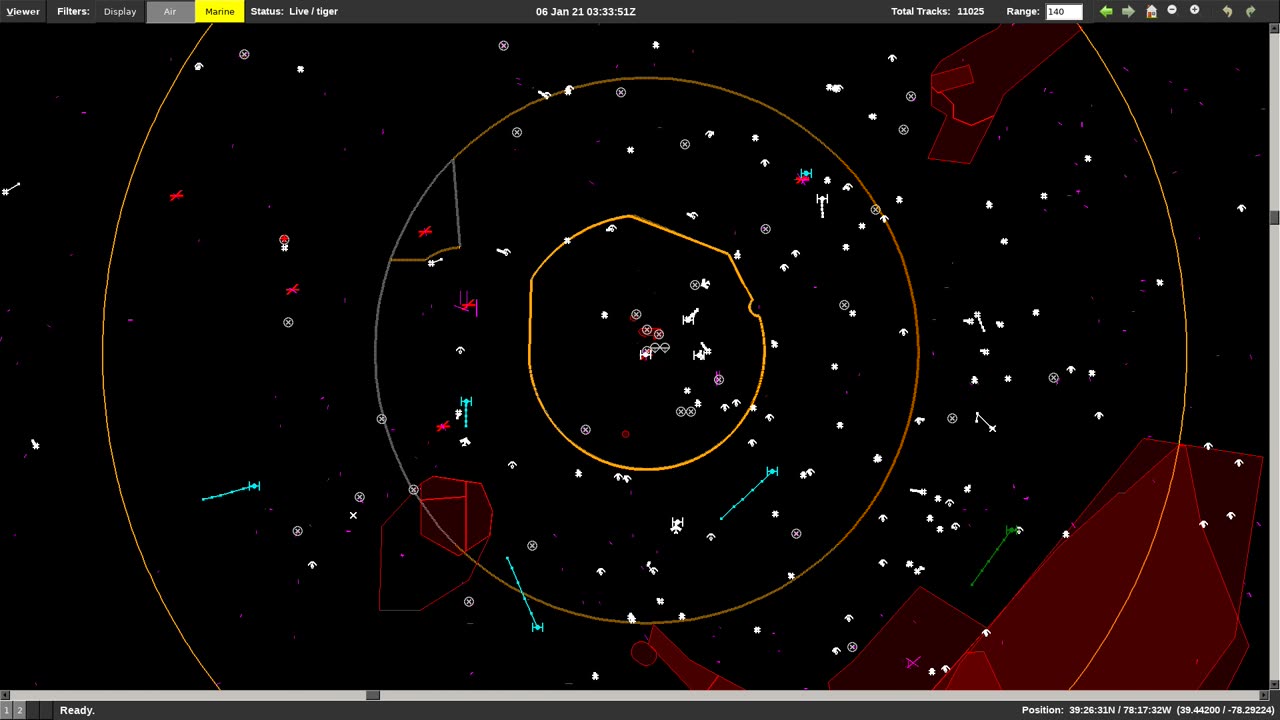This screenshot has height=720, width=1280.
Task: Switch to view tab 2
Action: point(18,710)
